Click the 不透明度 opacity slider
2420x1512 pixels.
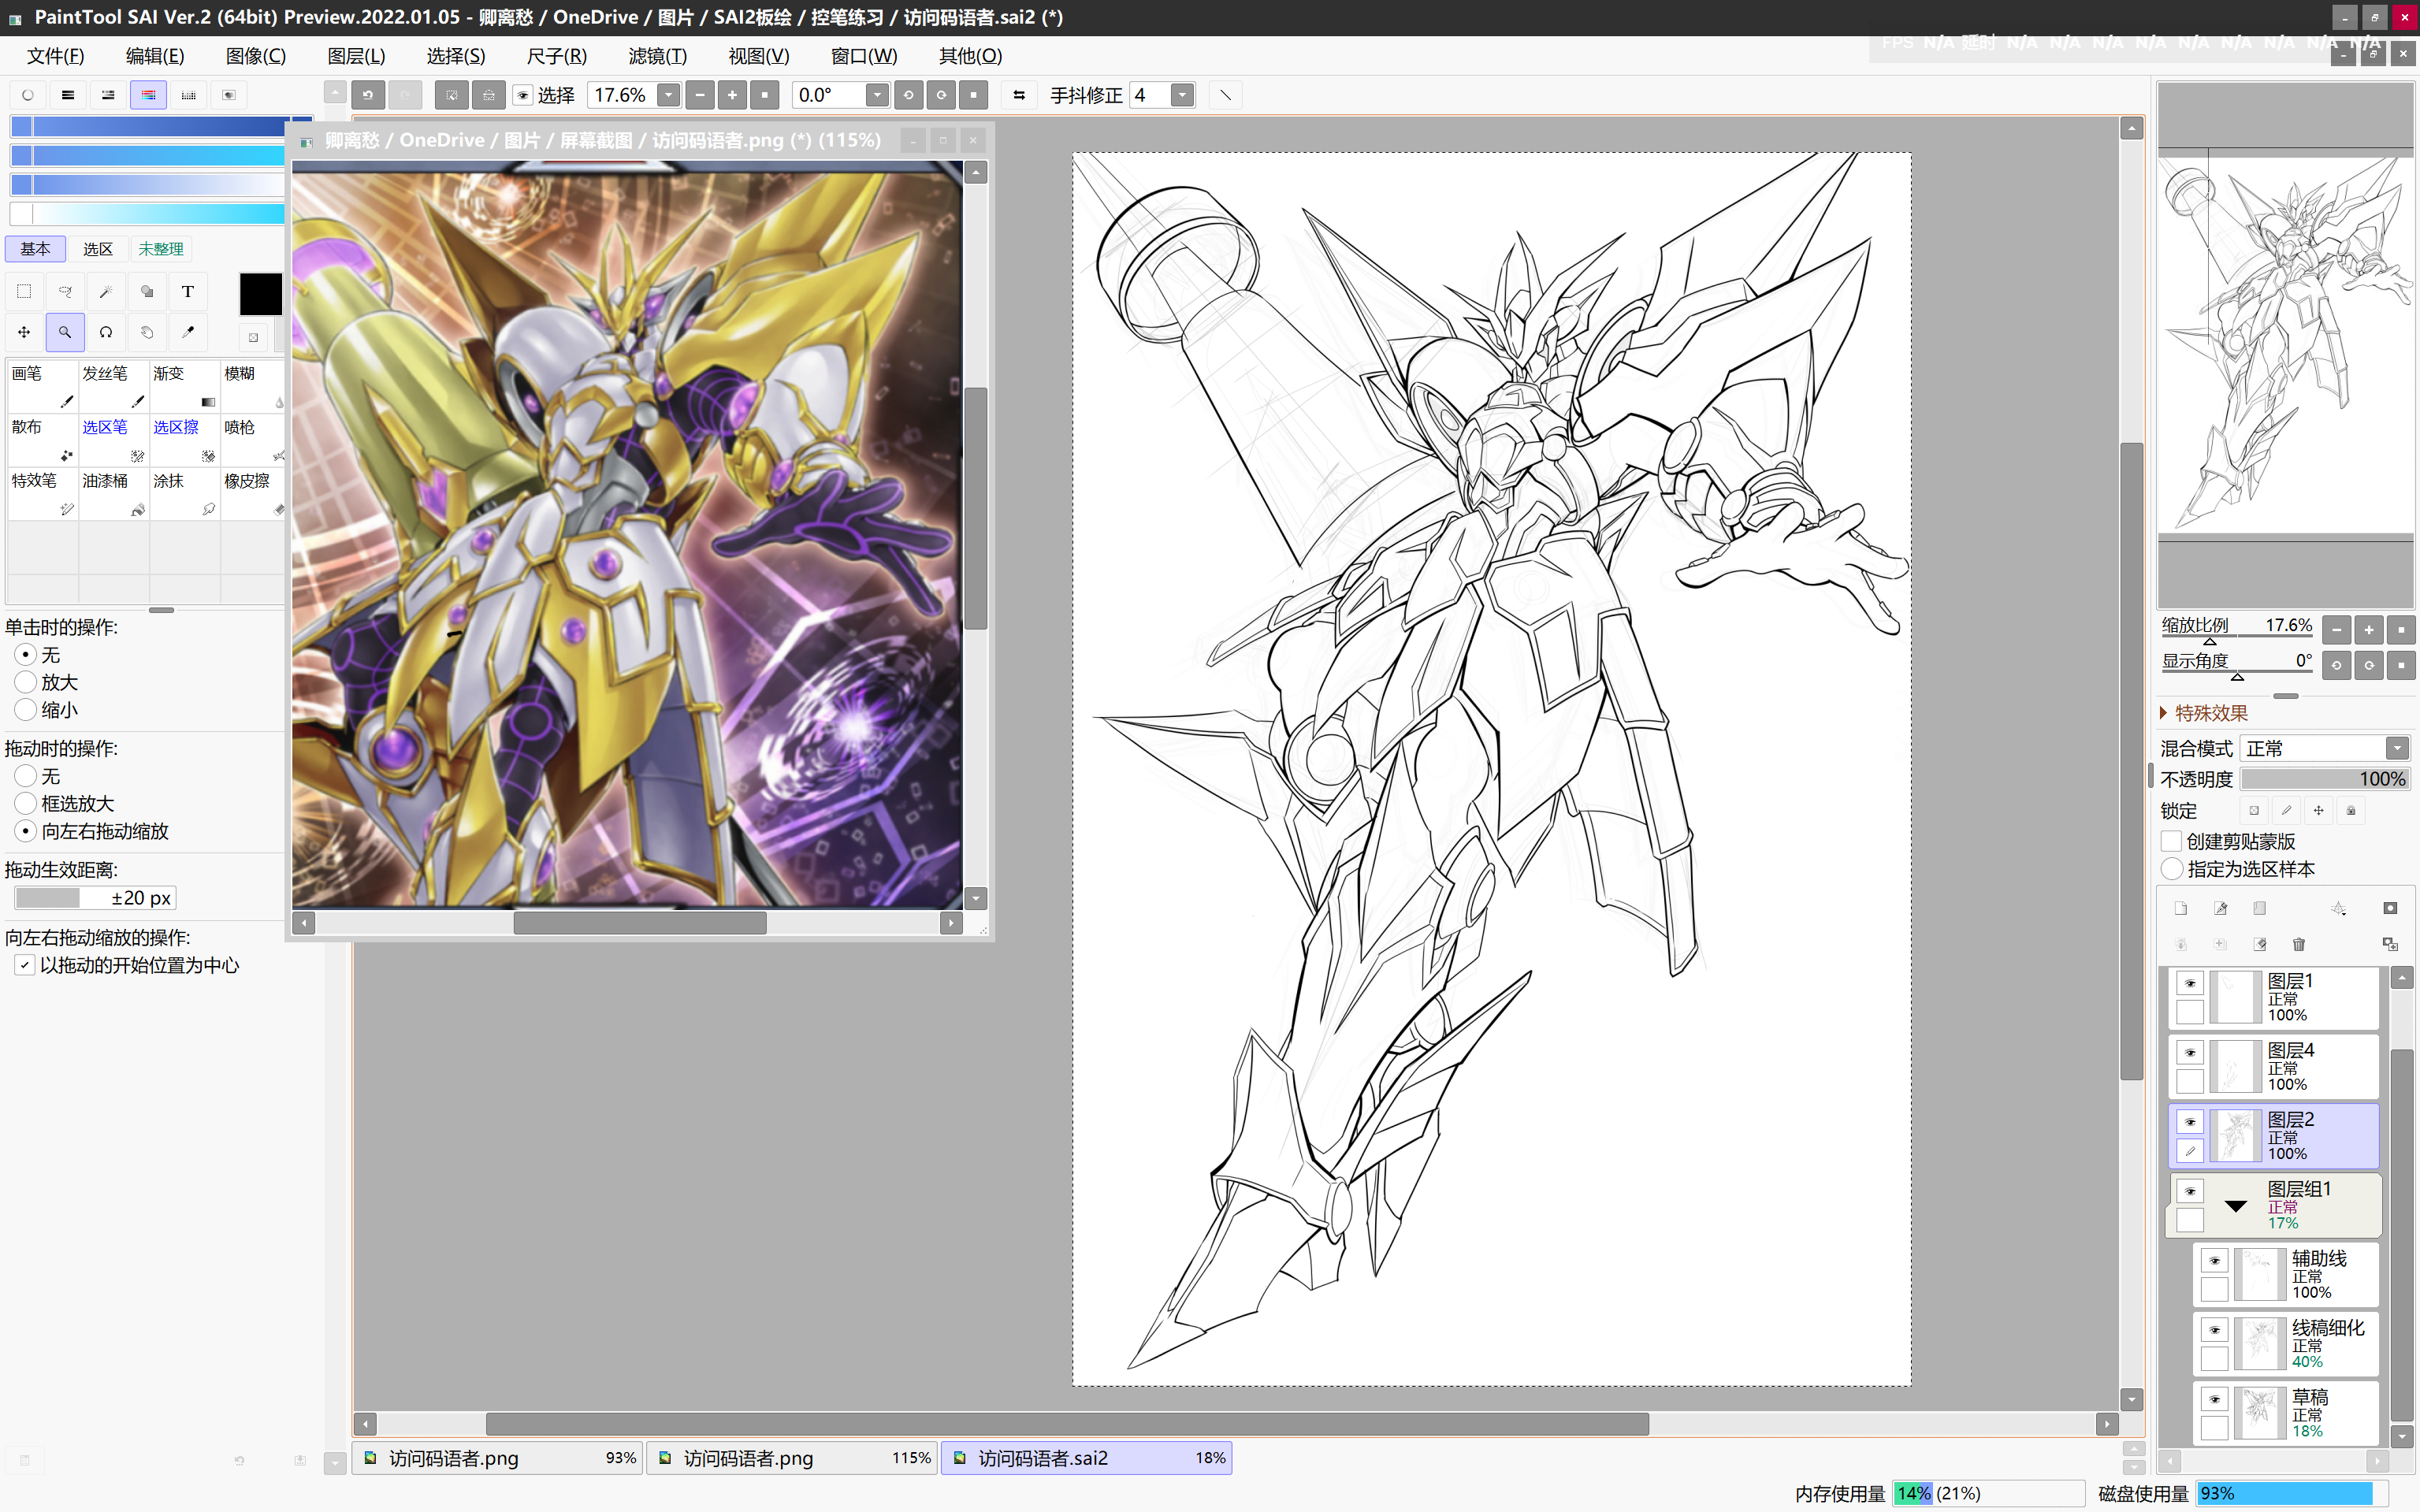click(2323, 779)
